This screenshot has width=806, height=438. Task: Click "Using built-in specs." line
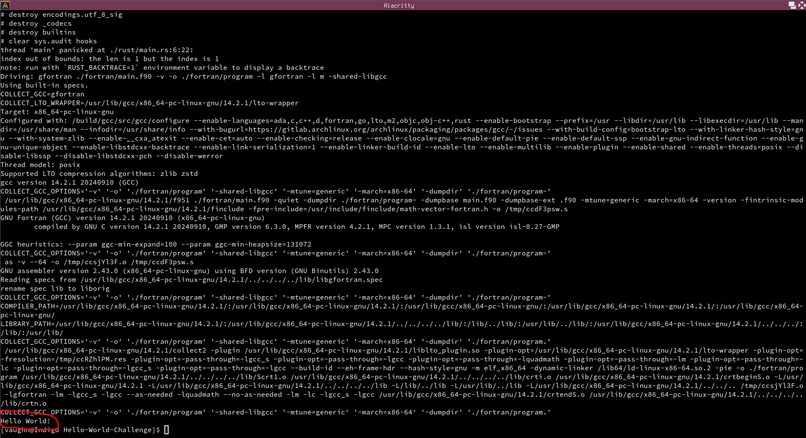(x=44, y=85)
